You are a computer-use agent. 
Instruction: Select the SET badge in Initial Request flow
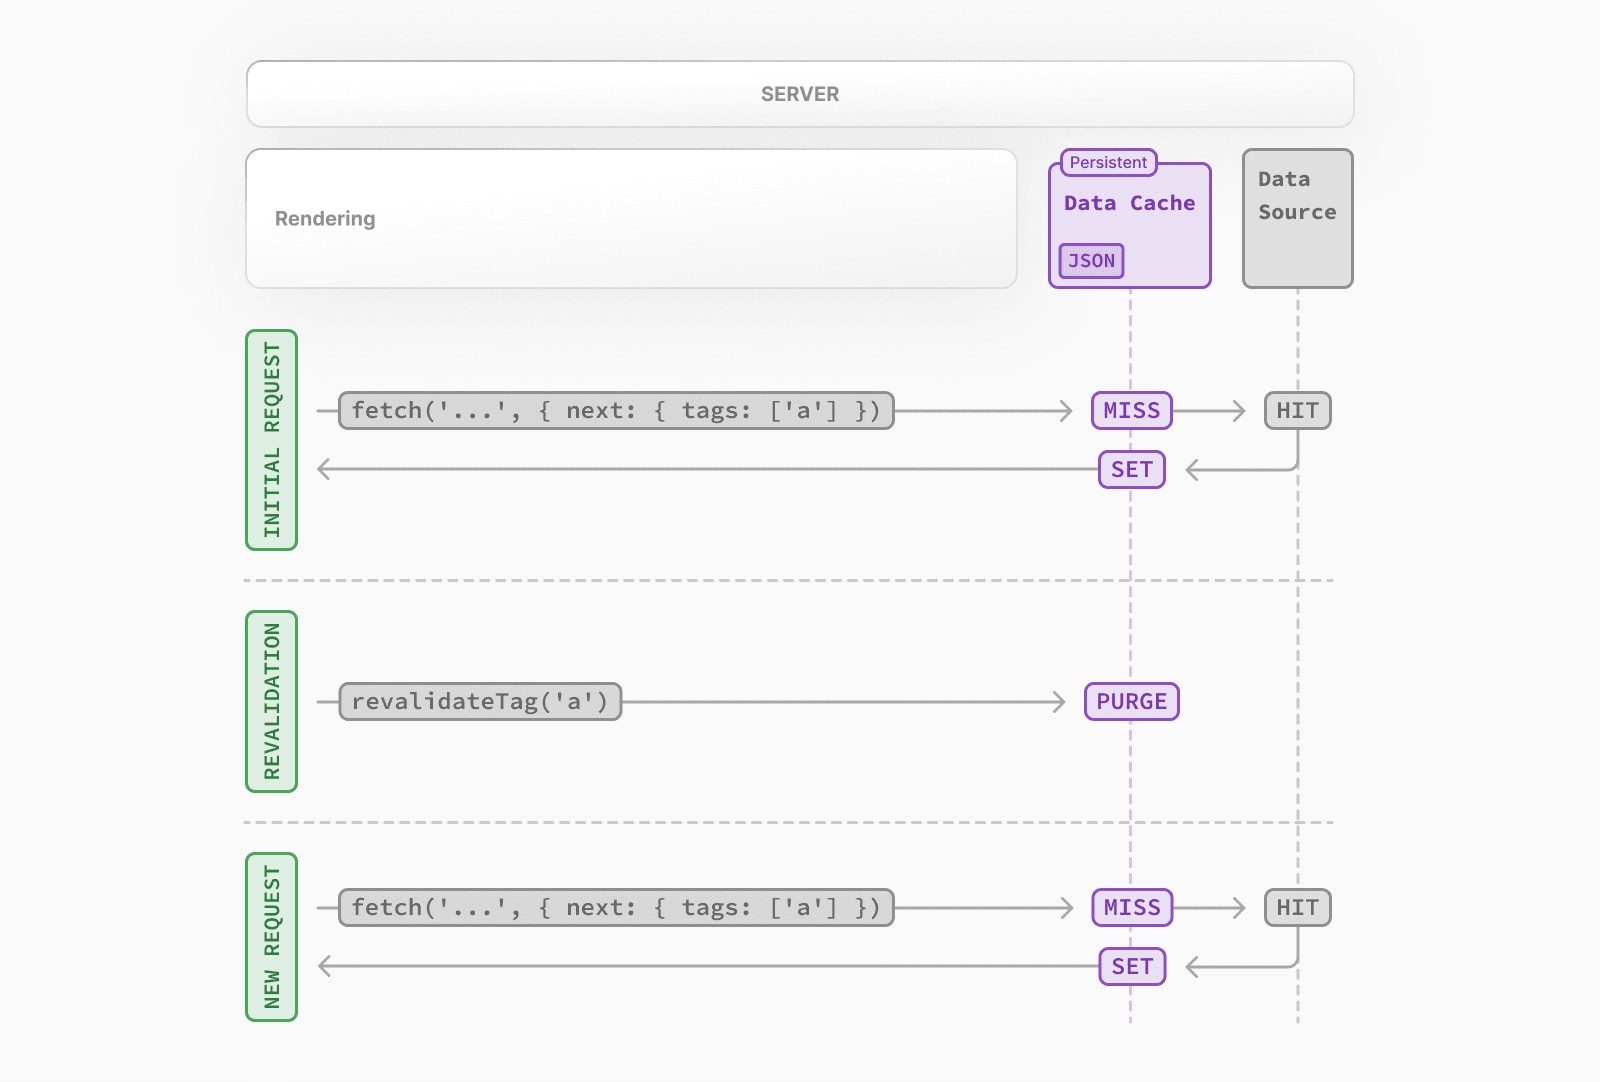[x=1131, y=469]
